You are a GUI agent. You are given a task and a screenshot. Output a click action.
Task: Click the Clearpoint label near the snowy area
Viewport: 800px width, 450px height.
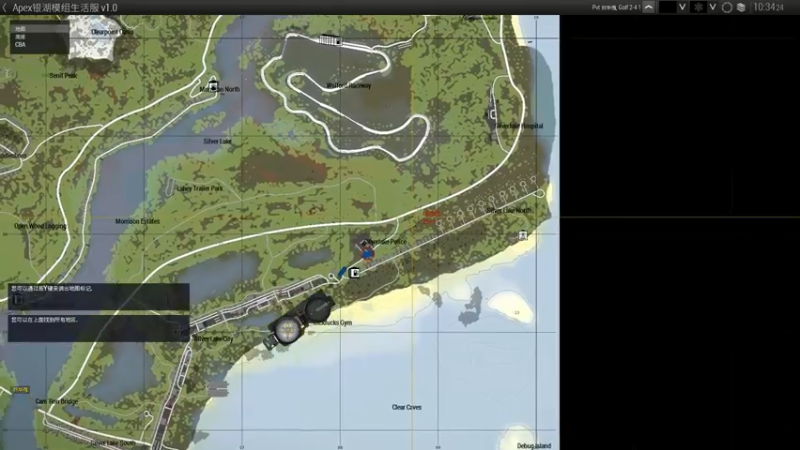(x=112, y=32)
